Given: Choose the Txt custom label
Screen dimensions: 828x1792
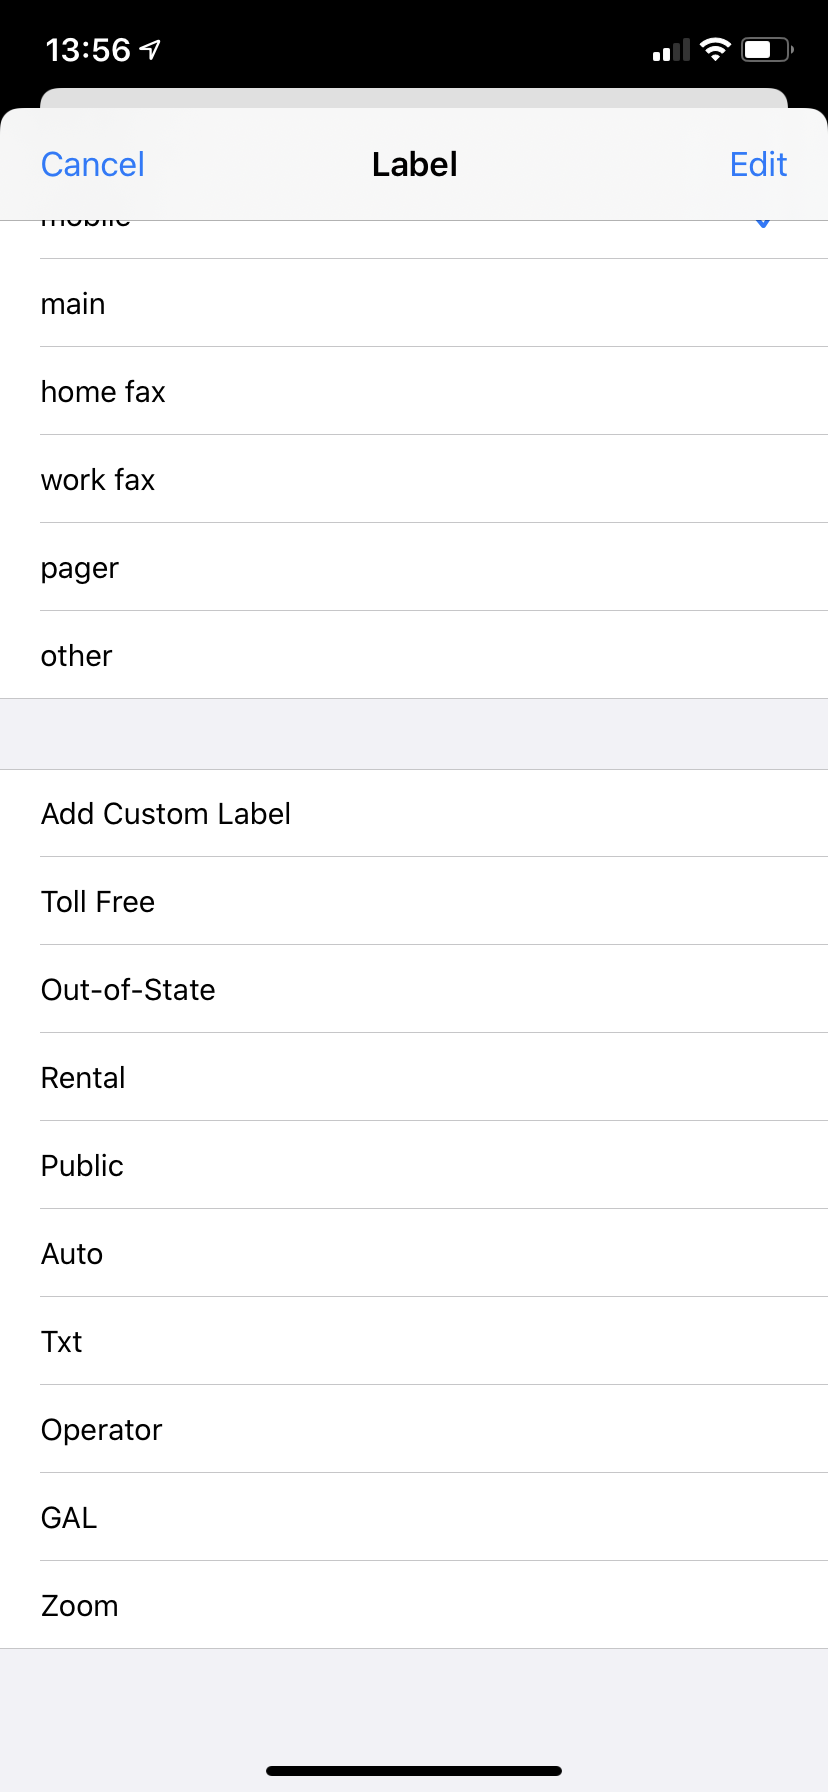Looking at the screenshot, I should [x=414, y=1341].
